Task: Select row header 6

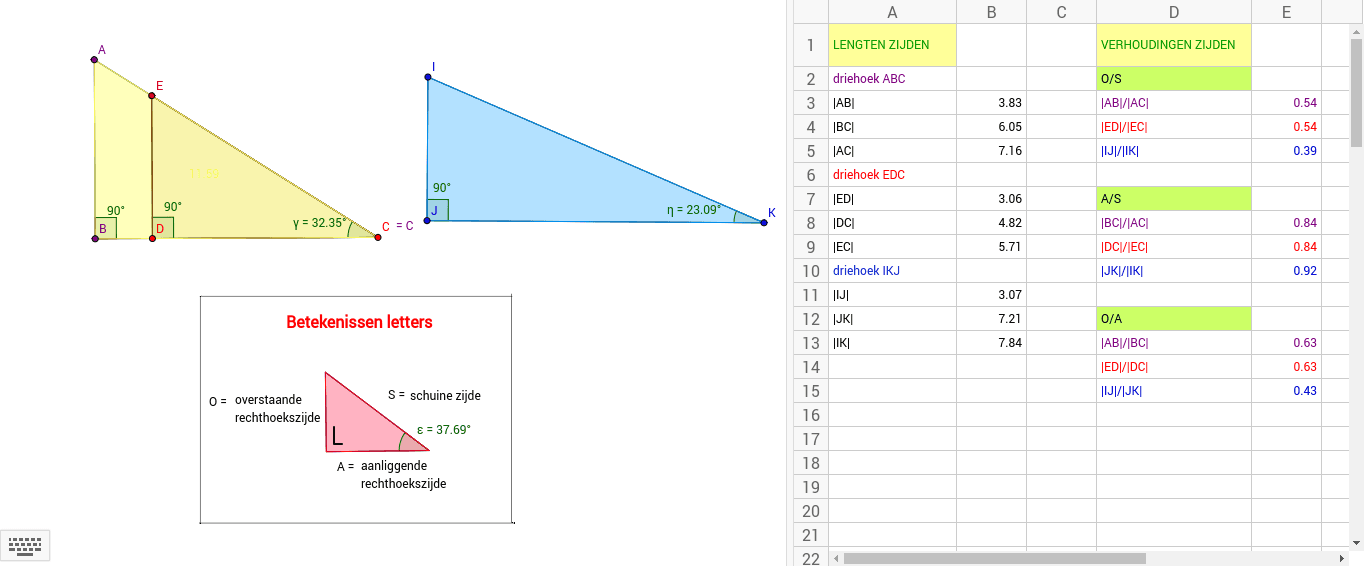Action: (811, 175)
